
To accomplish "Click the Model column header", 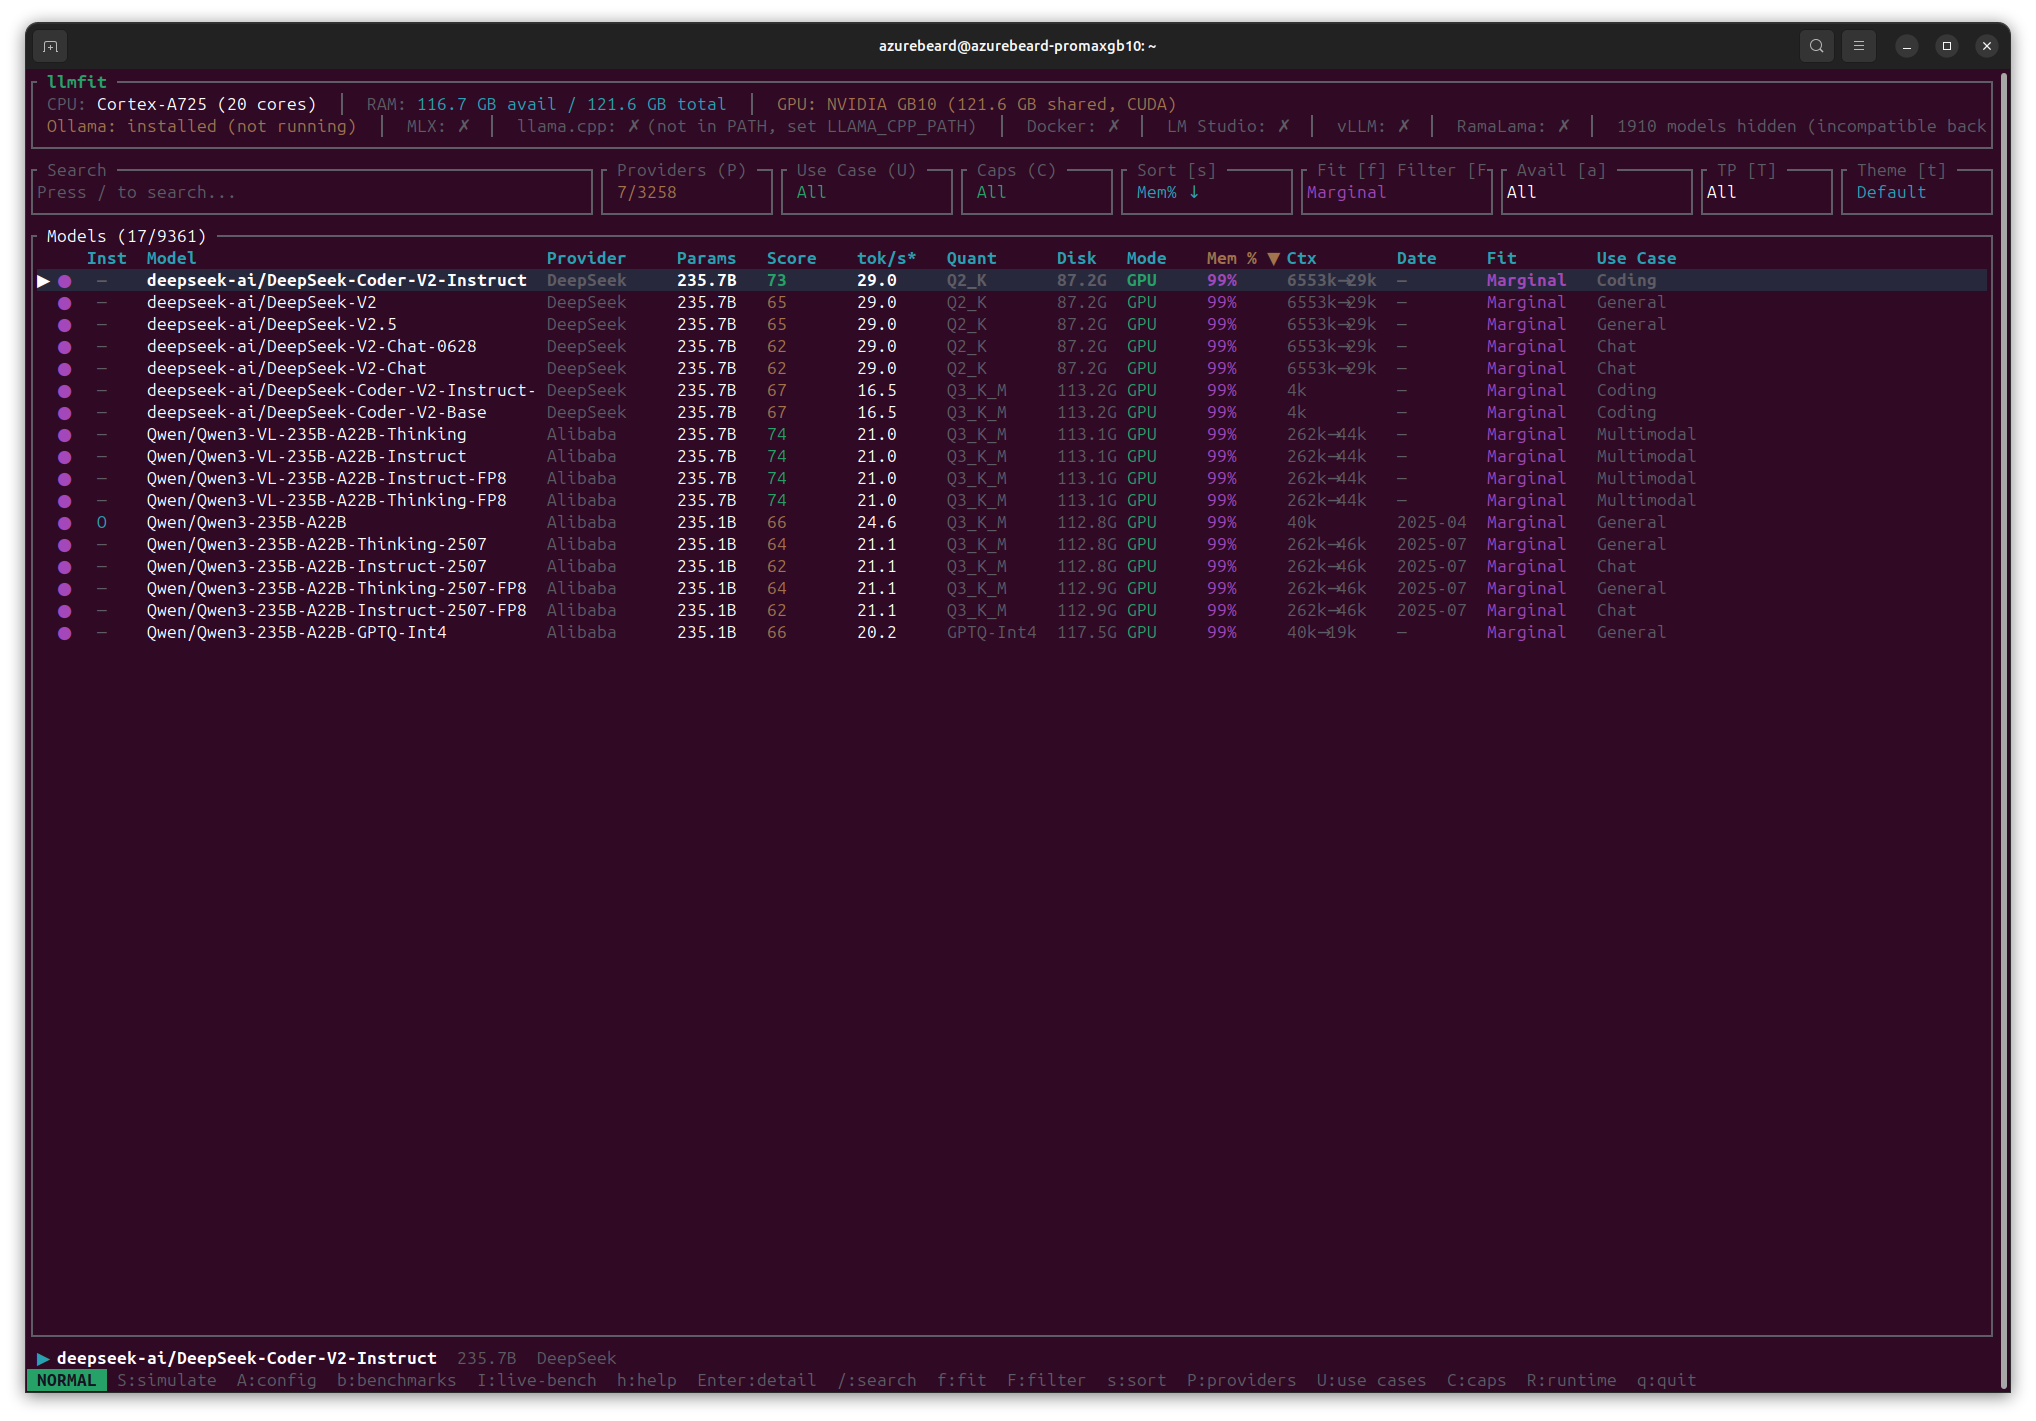I will coord(171,259).
